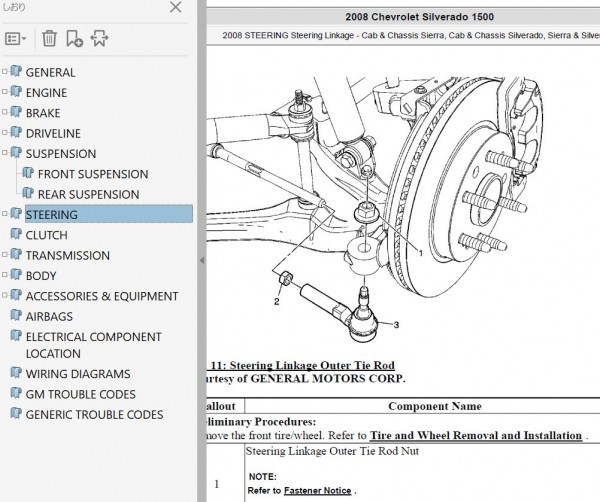Click the STEERING bookmark ribbon icon

pos(16,213)
